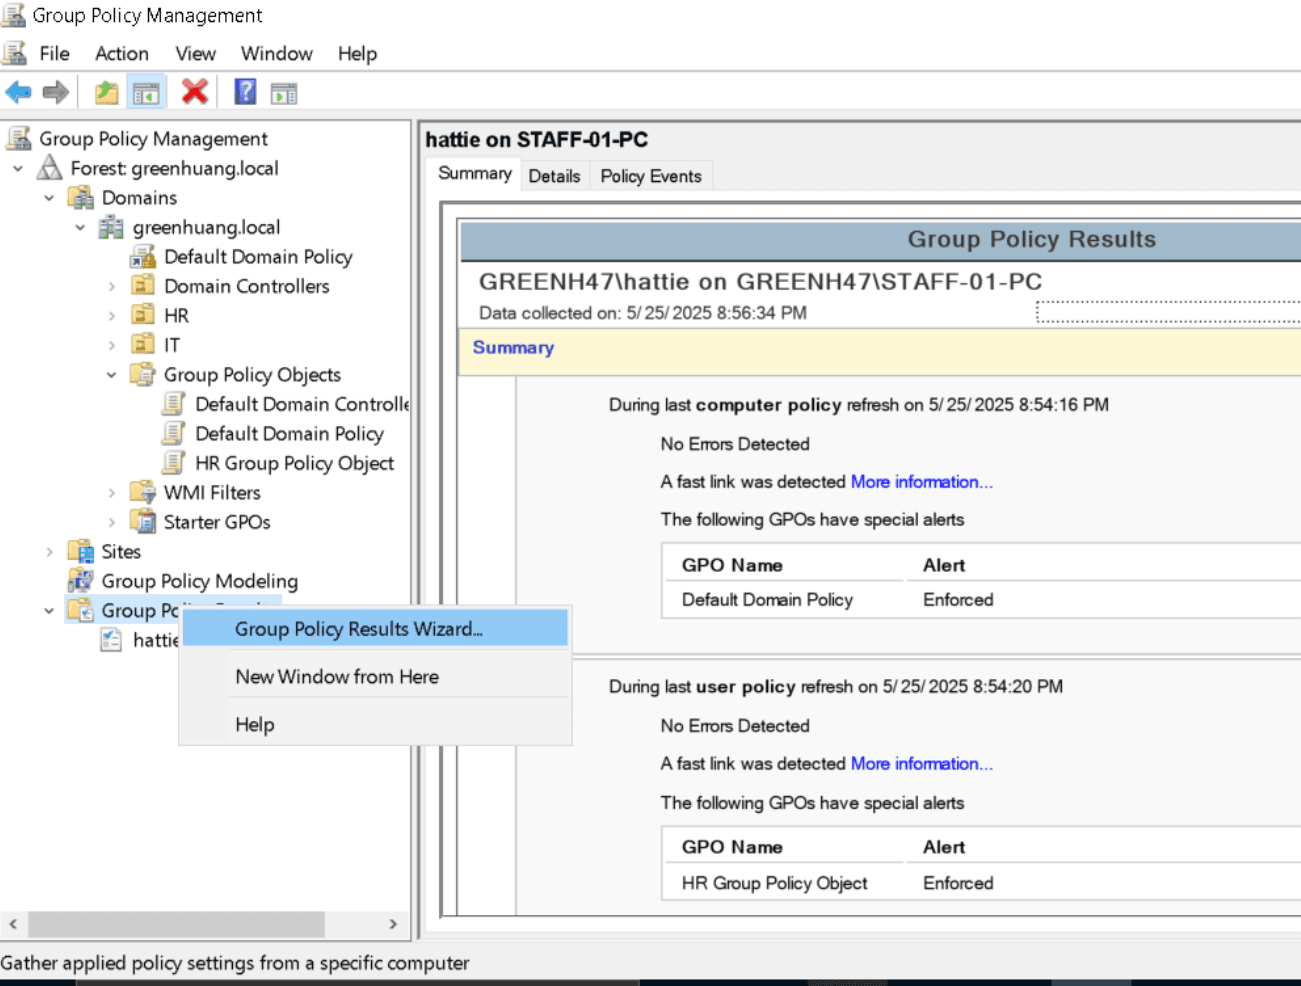Click the Back arrow toolbar icon
Image resolution: width=1301 pixels, height=986 pixels.
tap(18, 93)
